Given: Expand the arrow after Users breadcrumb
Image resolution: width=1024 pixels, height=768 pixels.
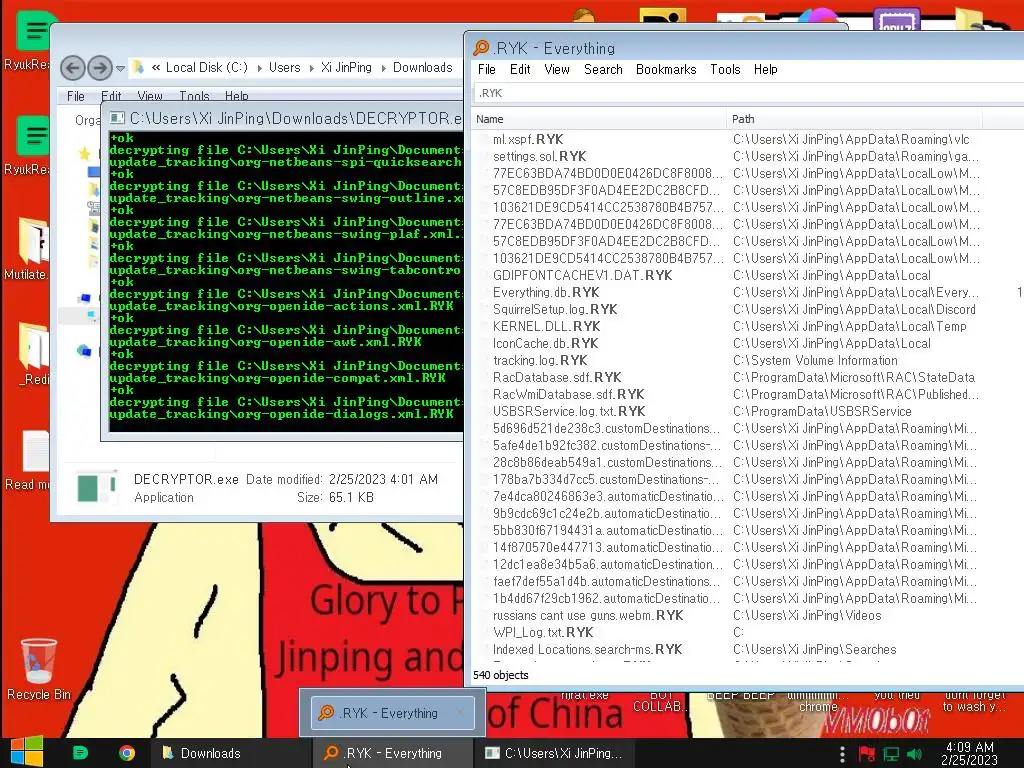Looking at the screenshot, I should pos(311,68).
